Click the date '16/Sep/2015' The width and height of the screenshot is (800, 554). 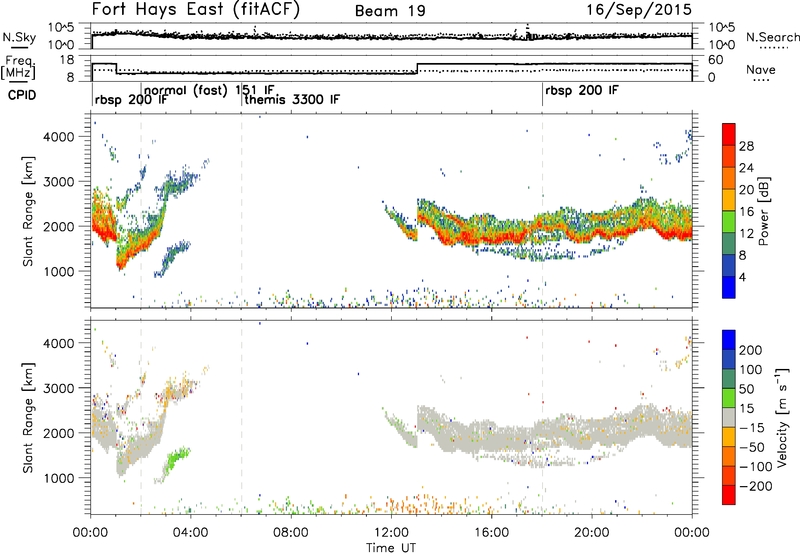[x=639, y=10]
